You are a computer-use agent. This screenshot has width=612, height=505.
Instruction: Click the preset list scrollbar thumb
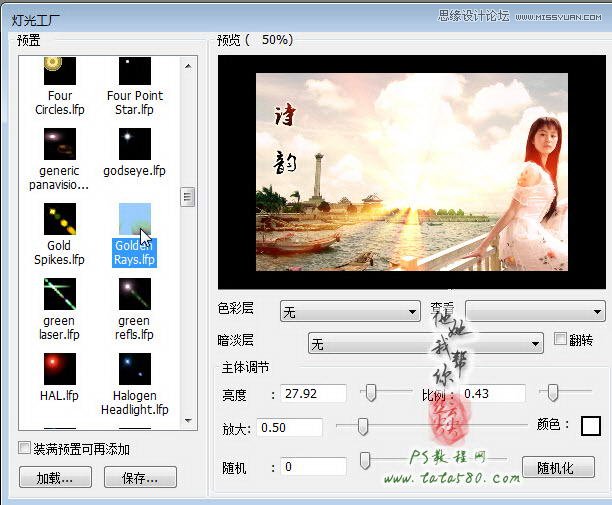click(x=188, y=197)
